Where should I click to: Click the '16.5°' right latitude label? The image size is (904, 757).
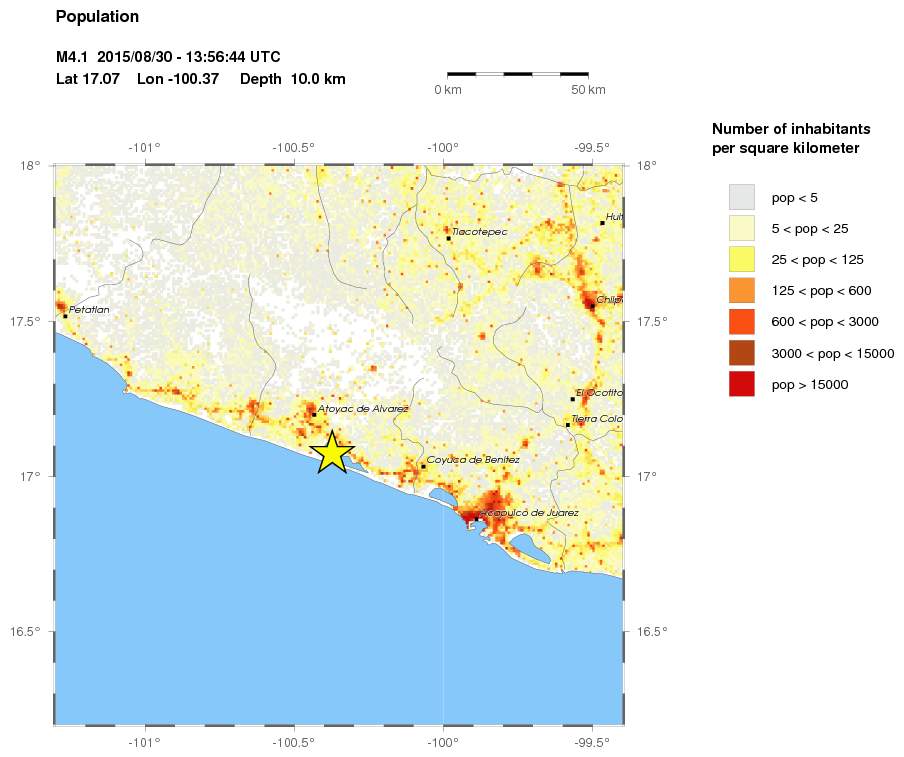(652, 631)
